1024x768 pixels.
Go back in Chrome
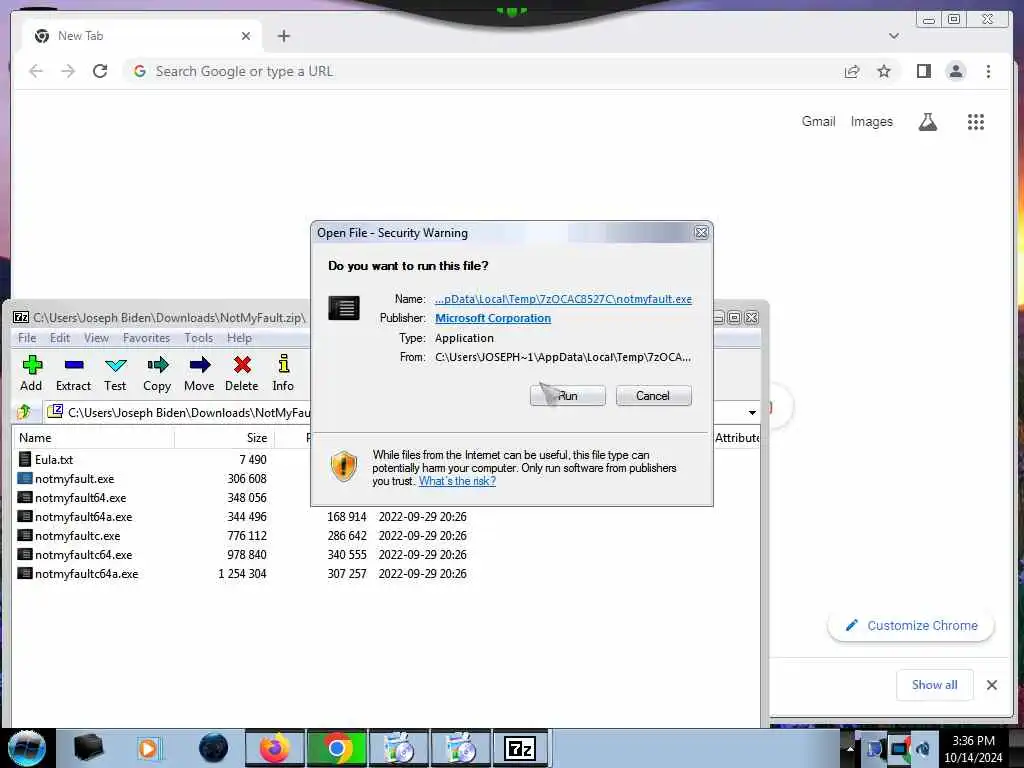(36, 71)
